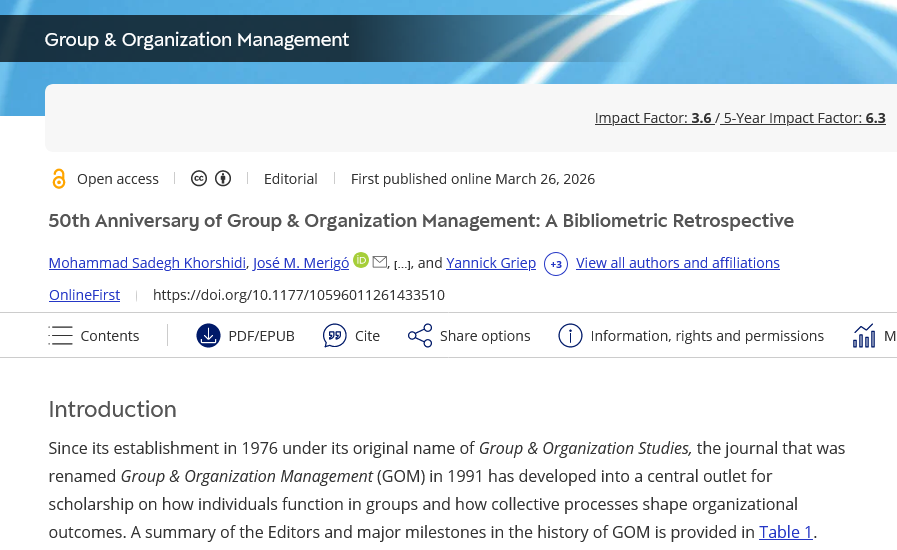This screenshot has width=897, height=550.
Task: Click the email envelope icon beside Merigó
Action: (379, 262)
